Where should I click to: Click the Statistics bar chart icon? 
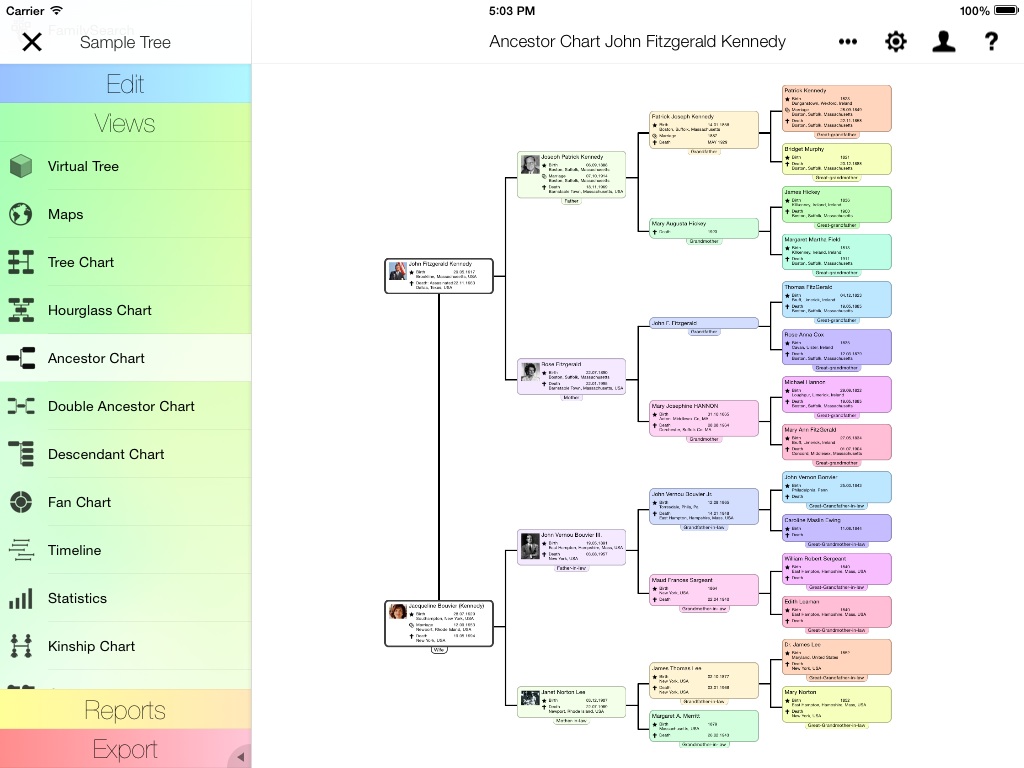21,598
